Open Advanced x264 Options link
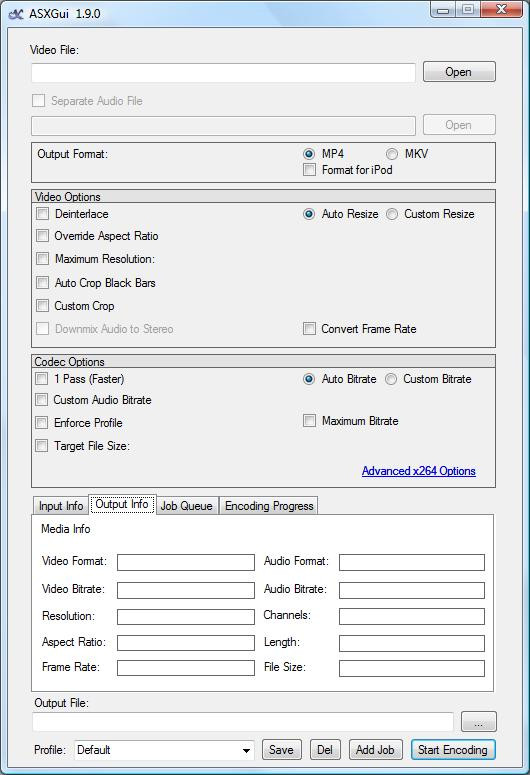 coord(419,471)
